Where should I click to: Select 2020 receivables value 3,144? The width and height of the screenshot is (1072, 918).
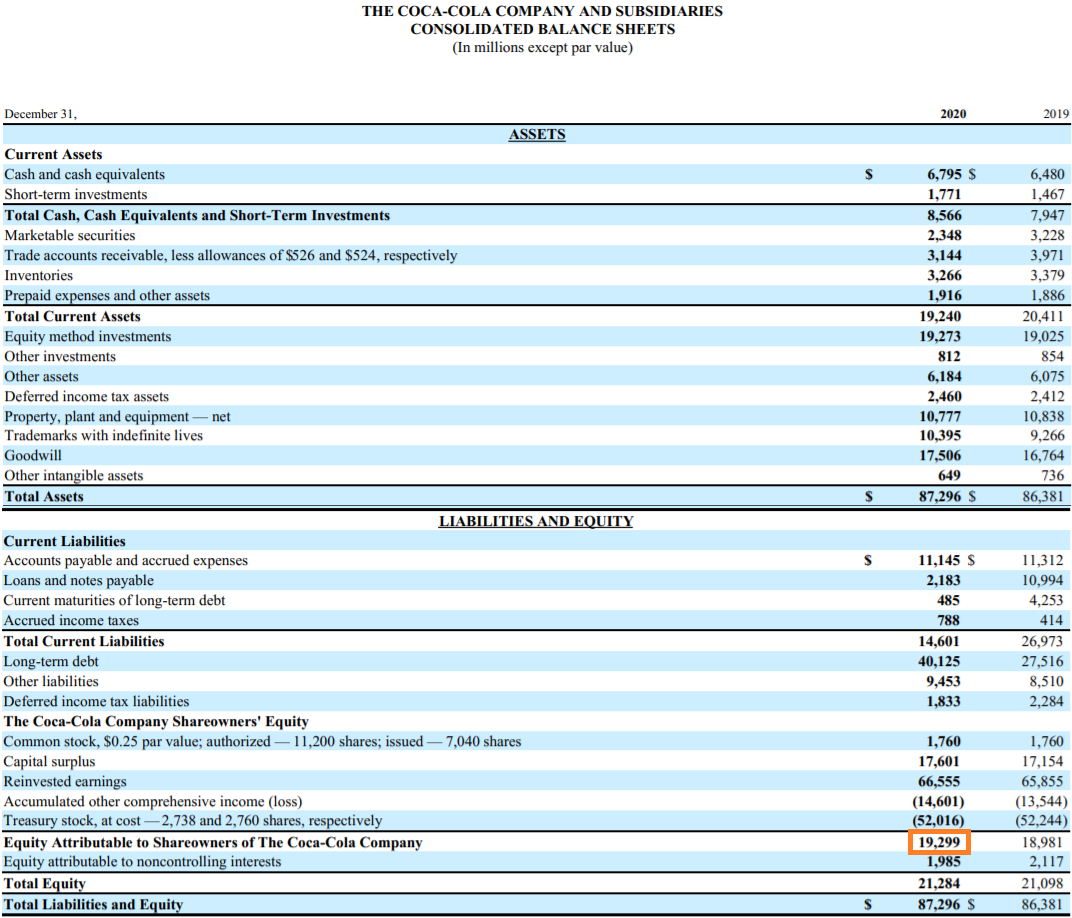pyautogui.click(x=944, y=255)
